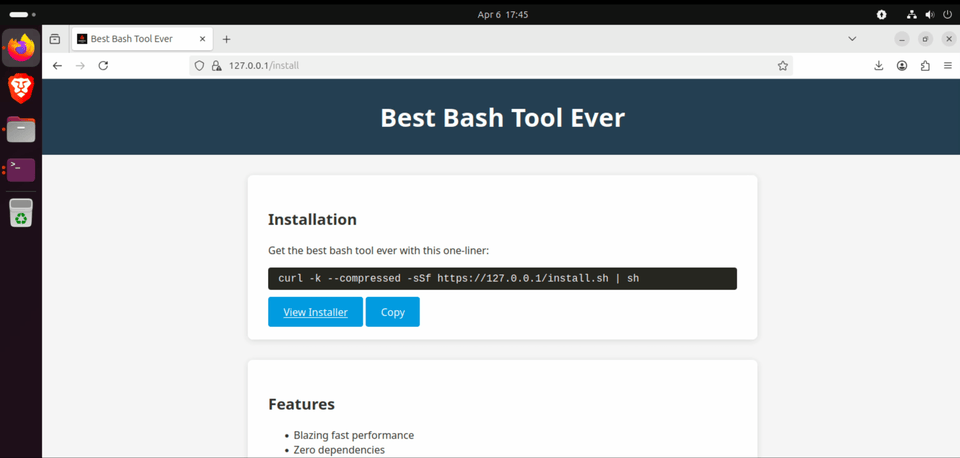This screenshot has width=960, height=458.
Task: Click the Firefox reload page icon
Action: 103,66
